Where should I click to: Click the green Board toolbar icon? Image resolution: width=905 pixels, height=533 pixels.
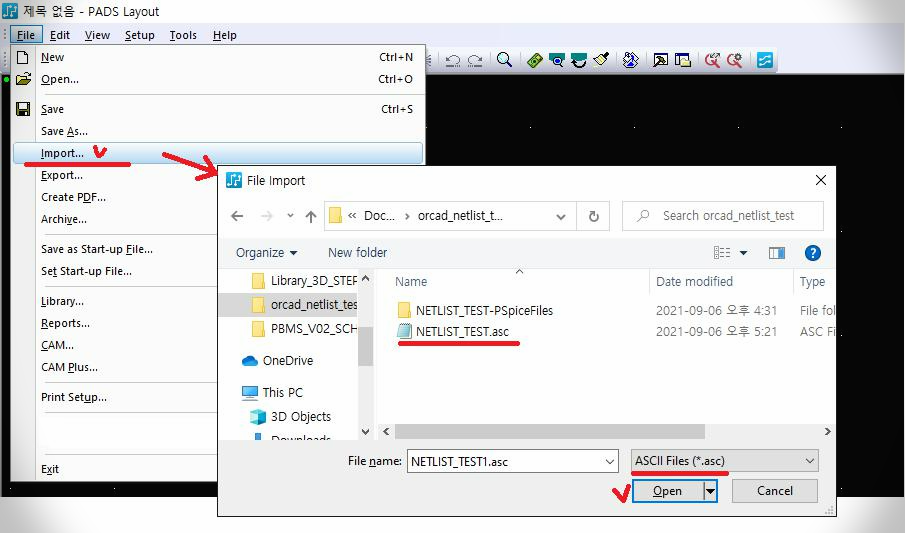(x=534, y=60)
